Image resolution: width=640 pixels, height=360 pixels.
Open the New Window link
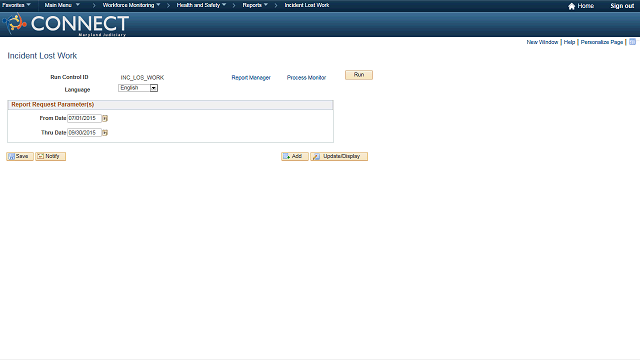pos(542,42)
